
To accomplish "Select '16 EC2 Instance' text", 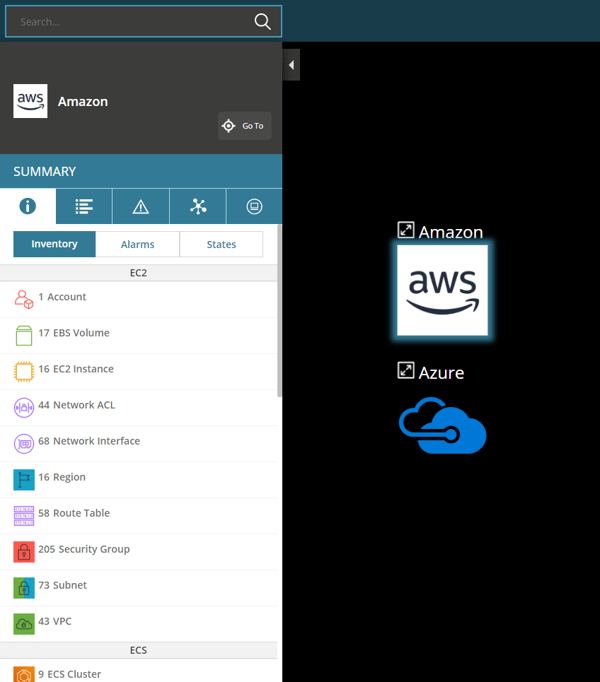I will click(x=76, y=369).
